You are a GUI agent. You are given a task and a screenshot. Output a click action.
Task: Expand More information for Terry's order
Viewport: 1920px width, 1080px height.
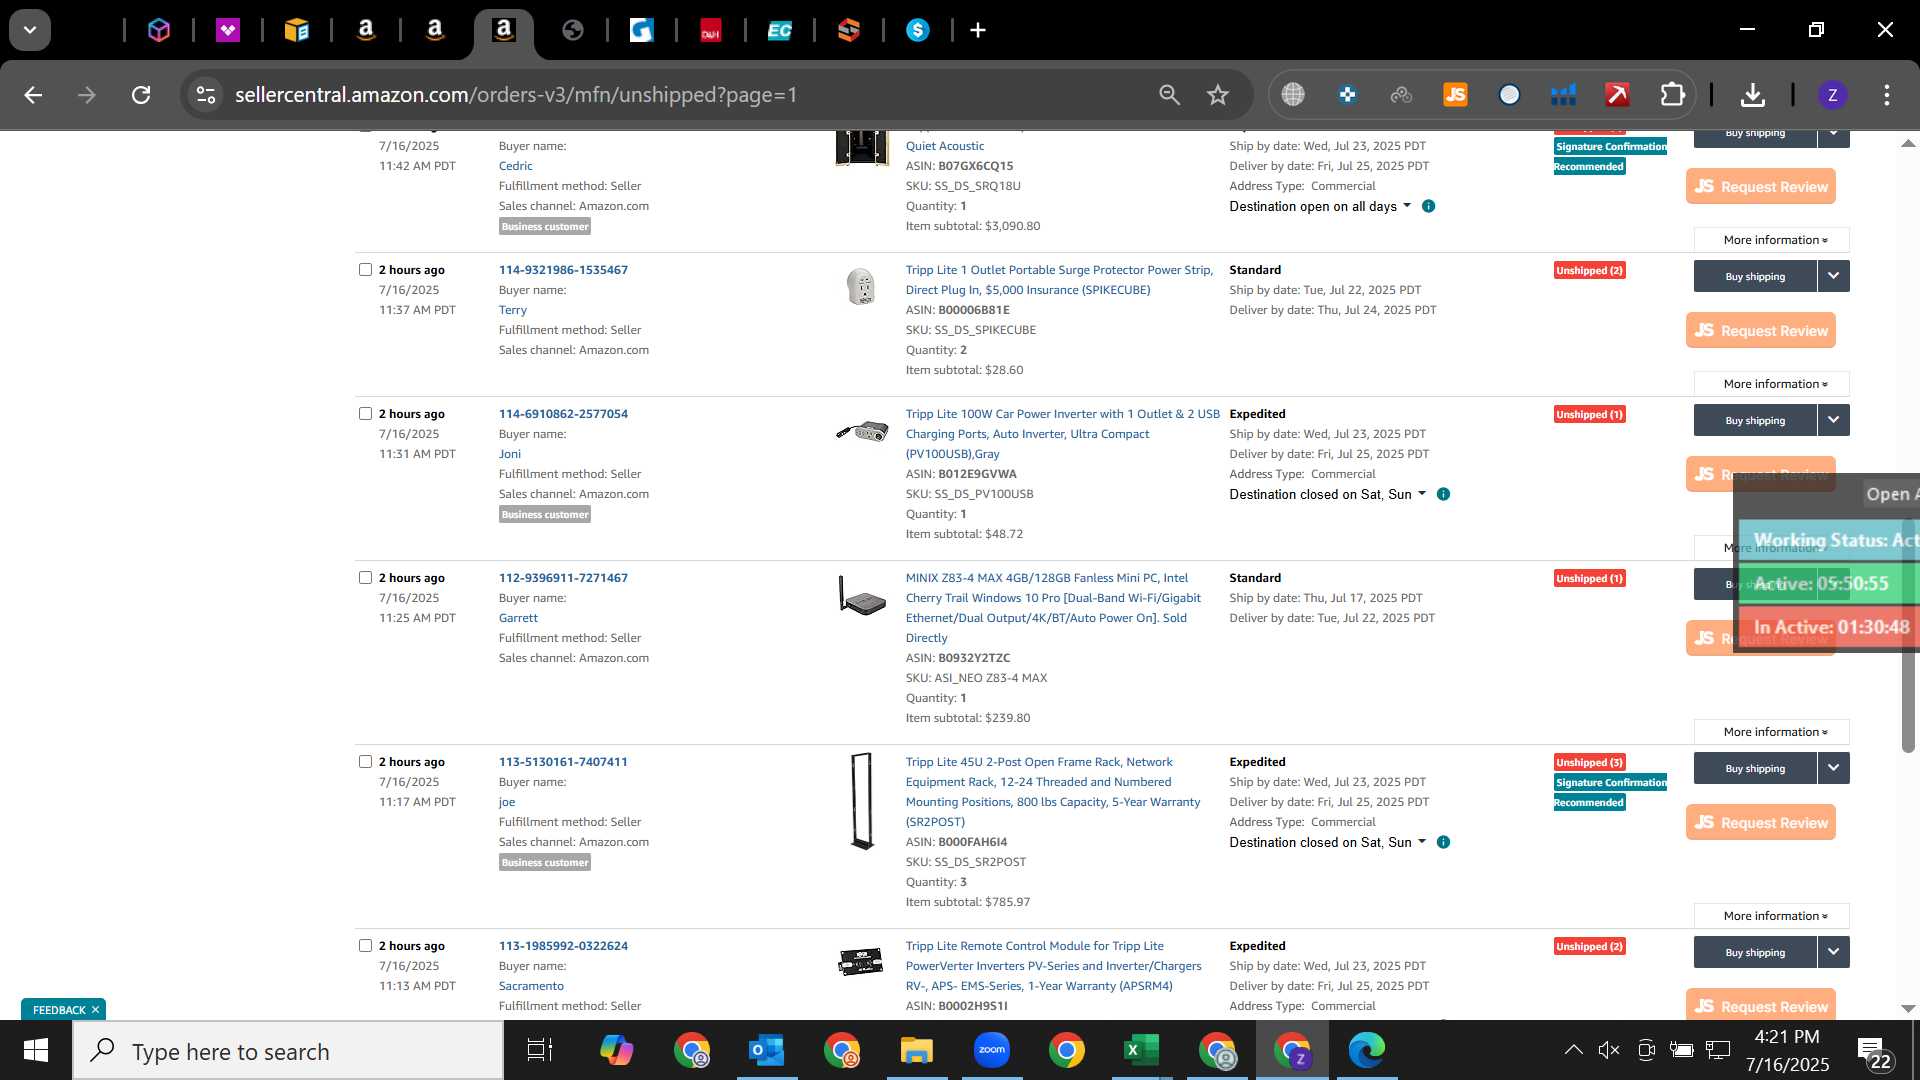point(1771,384)
